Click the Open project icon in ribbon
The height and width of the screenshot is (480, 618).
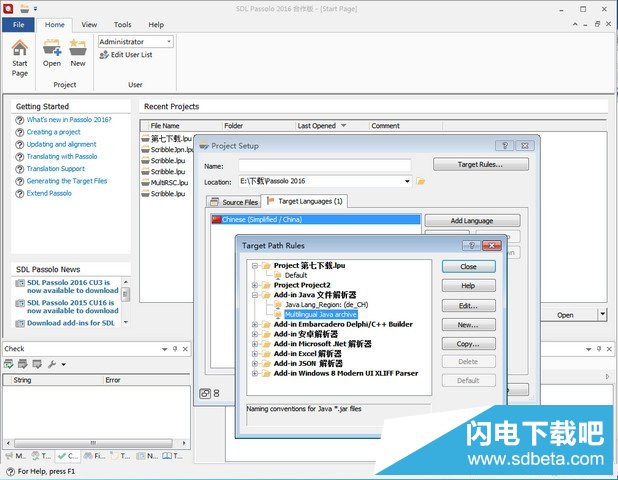tap(52, 47)
